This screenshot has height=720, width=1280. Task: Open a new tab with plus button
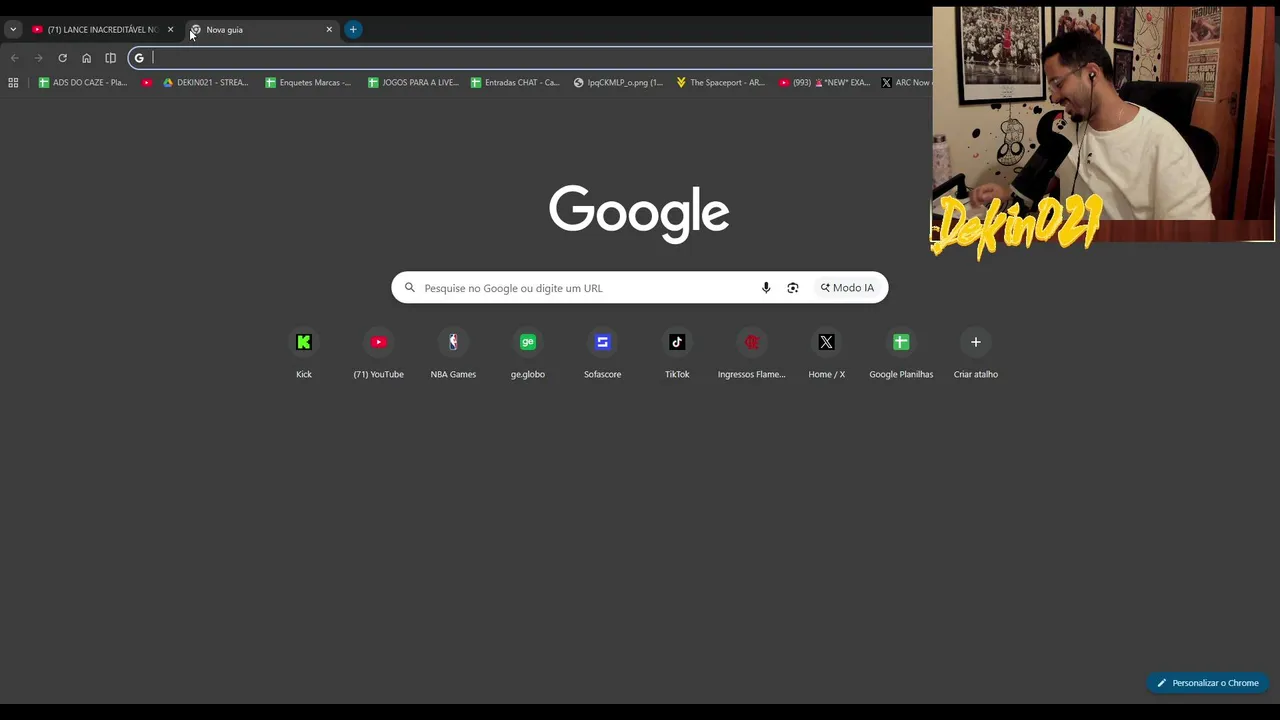(x=353, y=30)
